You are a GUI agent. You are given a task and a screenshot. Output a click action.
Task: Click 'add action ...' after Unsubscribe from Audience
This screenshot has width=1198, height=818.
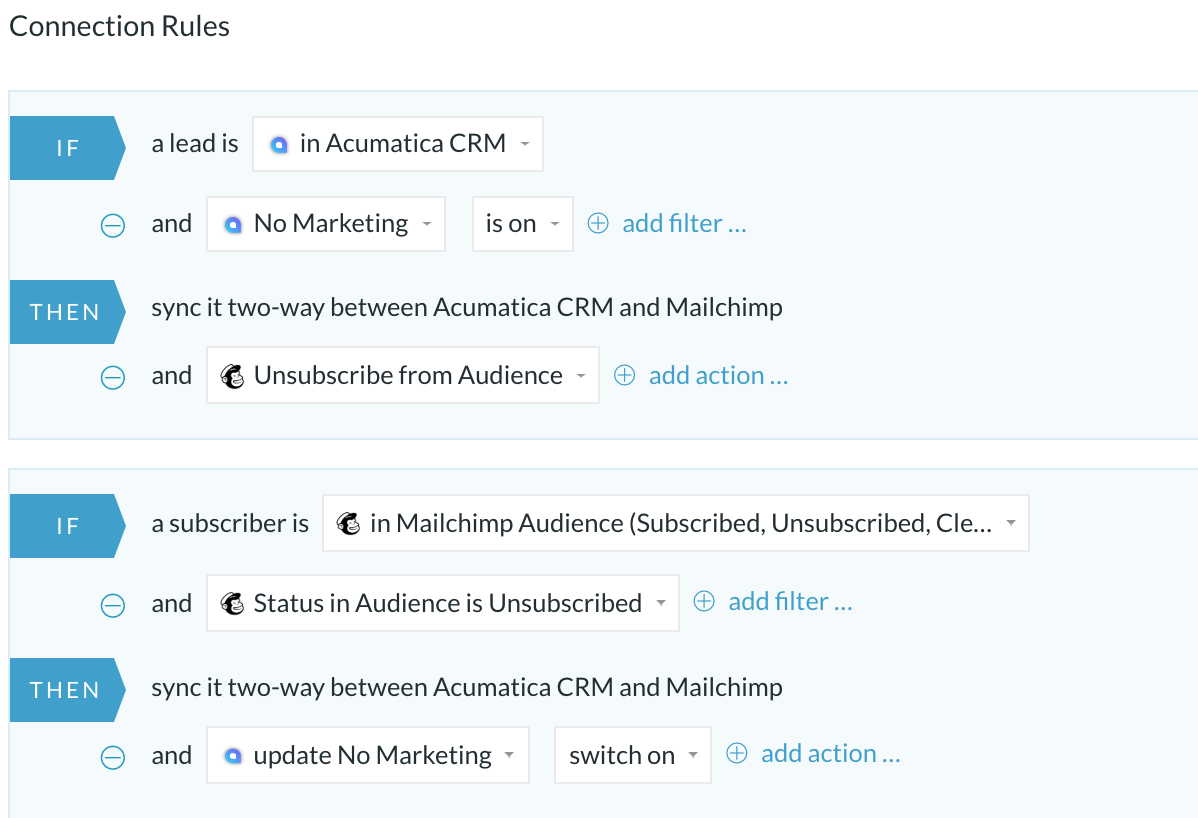pos(718,375)
